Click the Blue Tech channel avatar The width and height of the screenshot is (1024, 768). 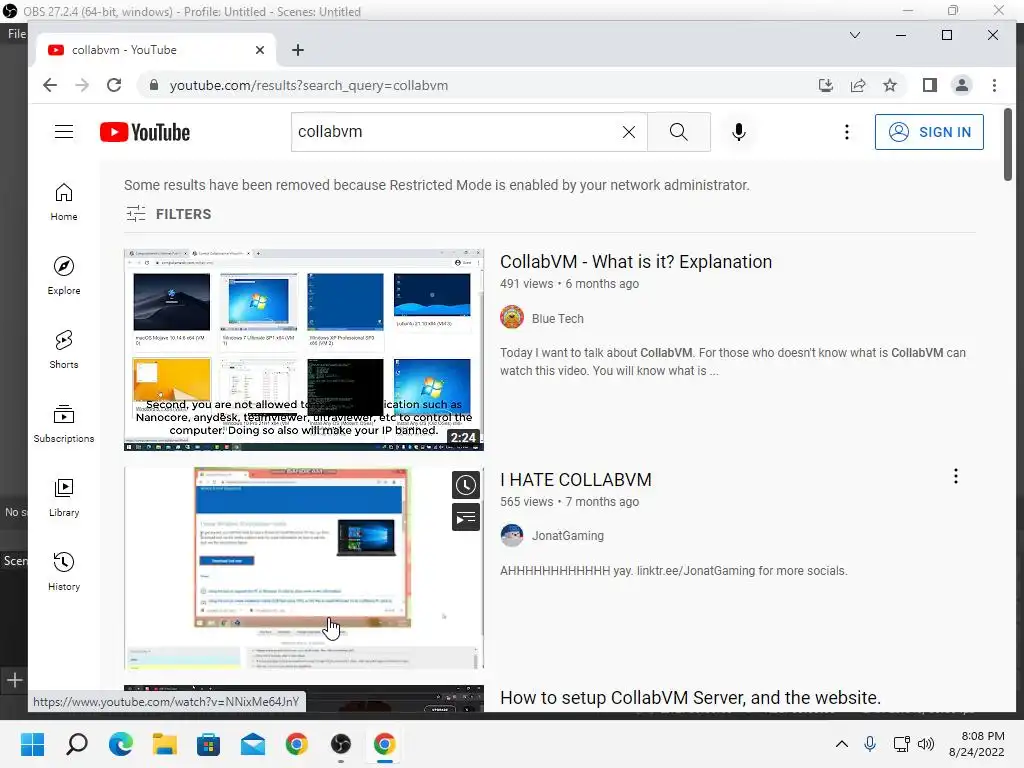point(512,317)
